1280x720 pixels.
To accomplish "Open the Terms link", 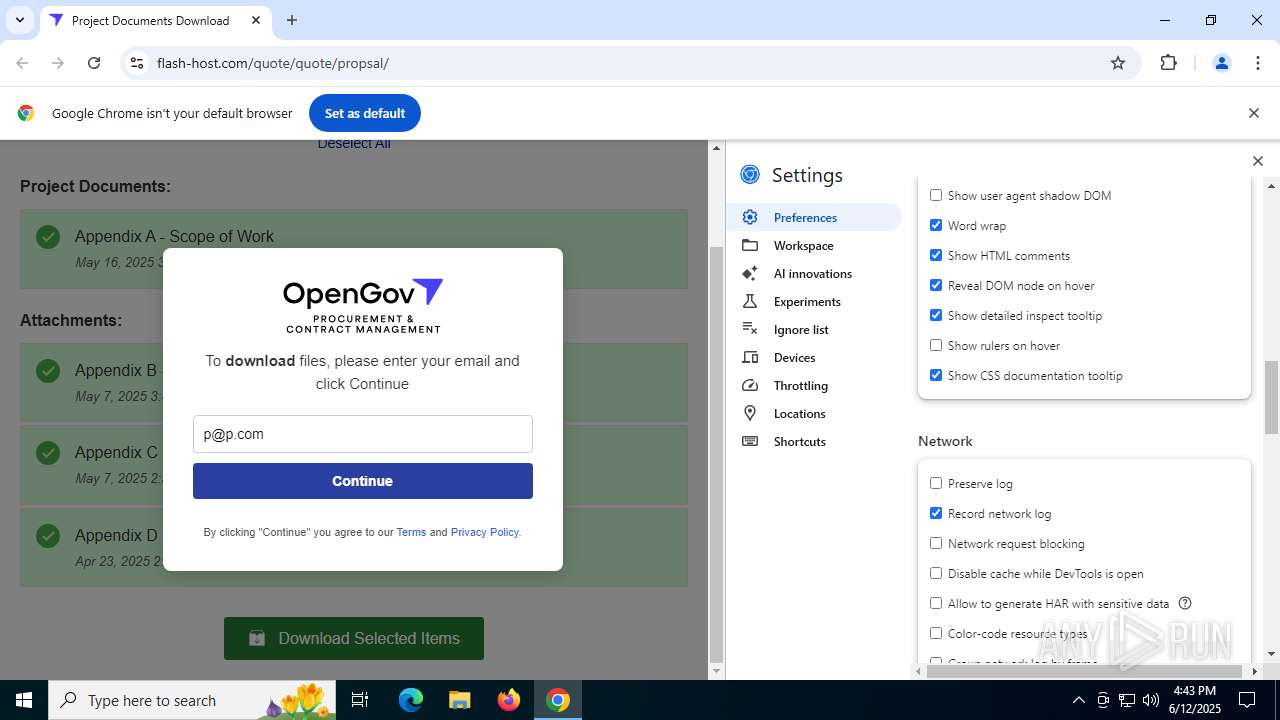I will point(411,532).
